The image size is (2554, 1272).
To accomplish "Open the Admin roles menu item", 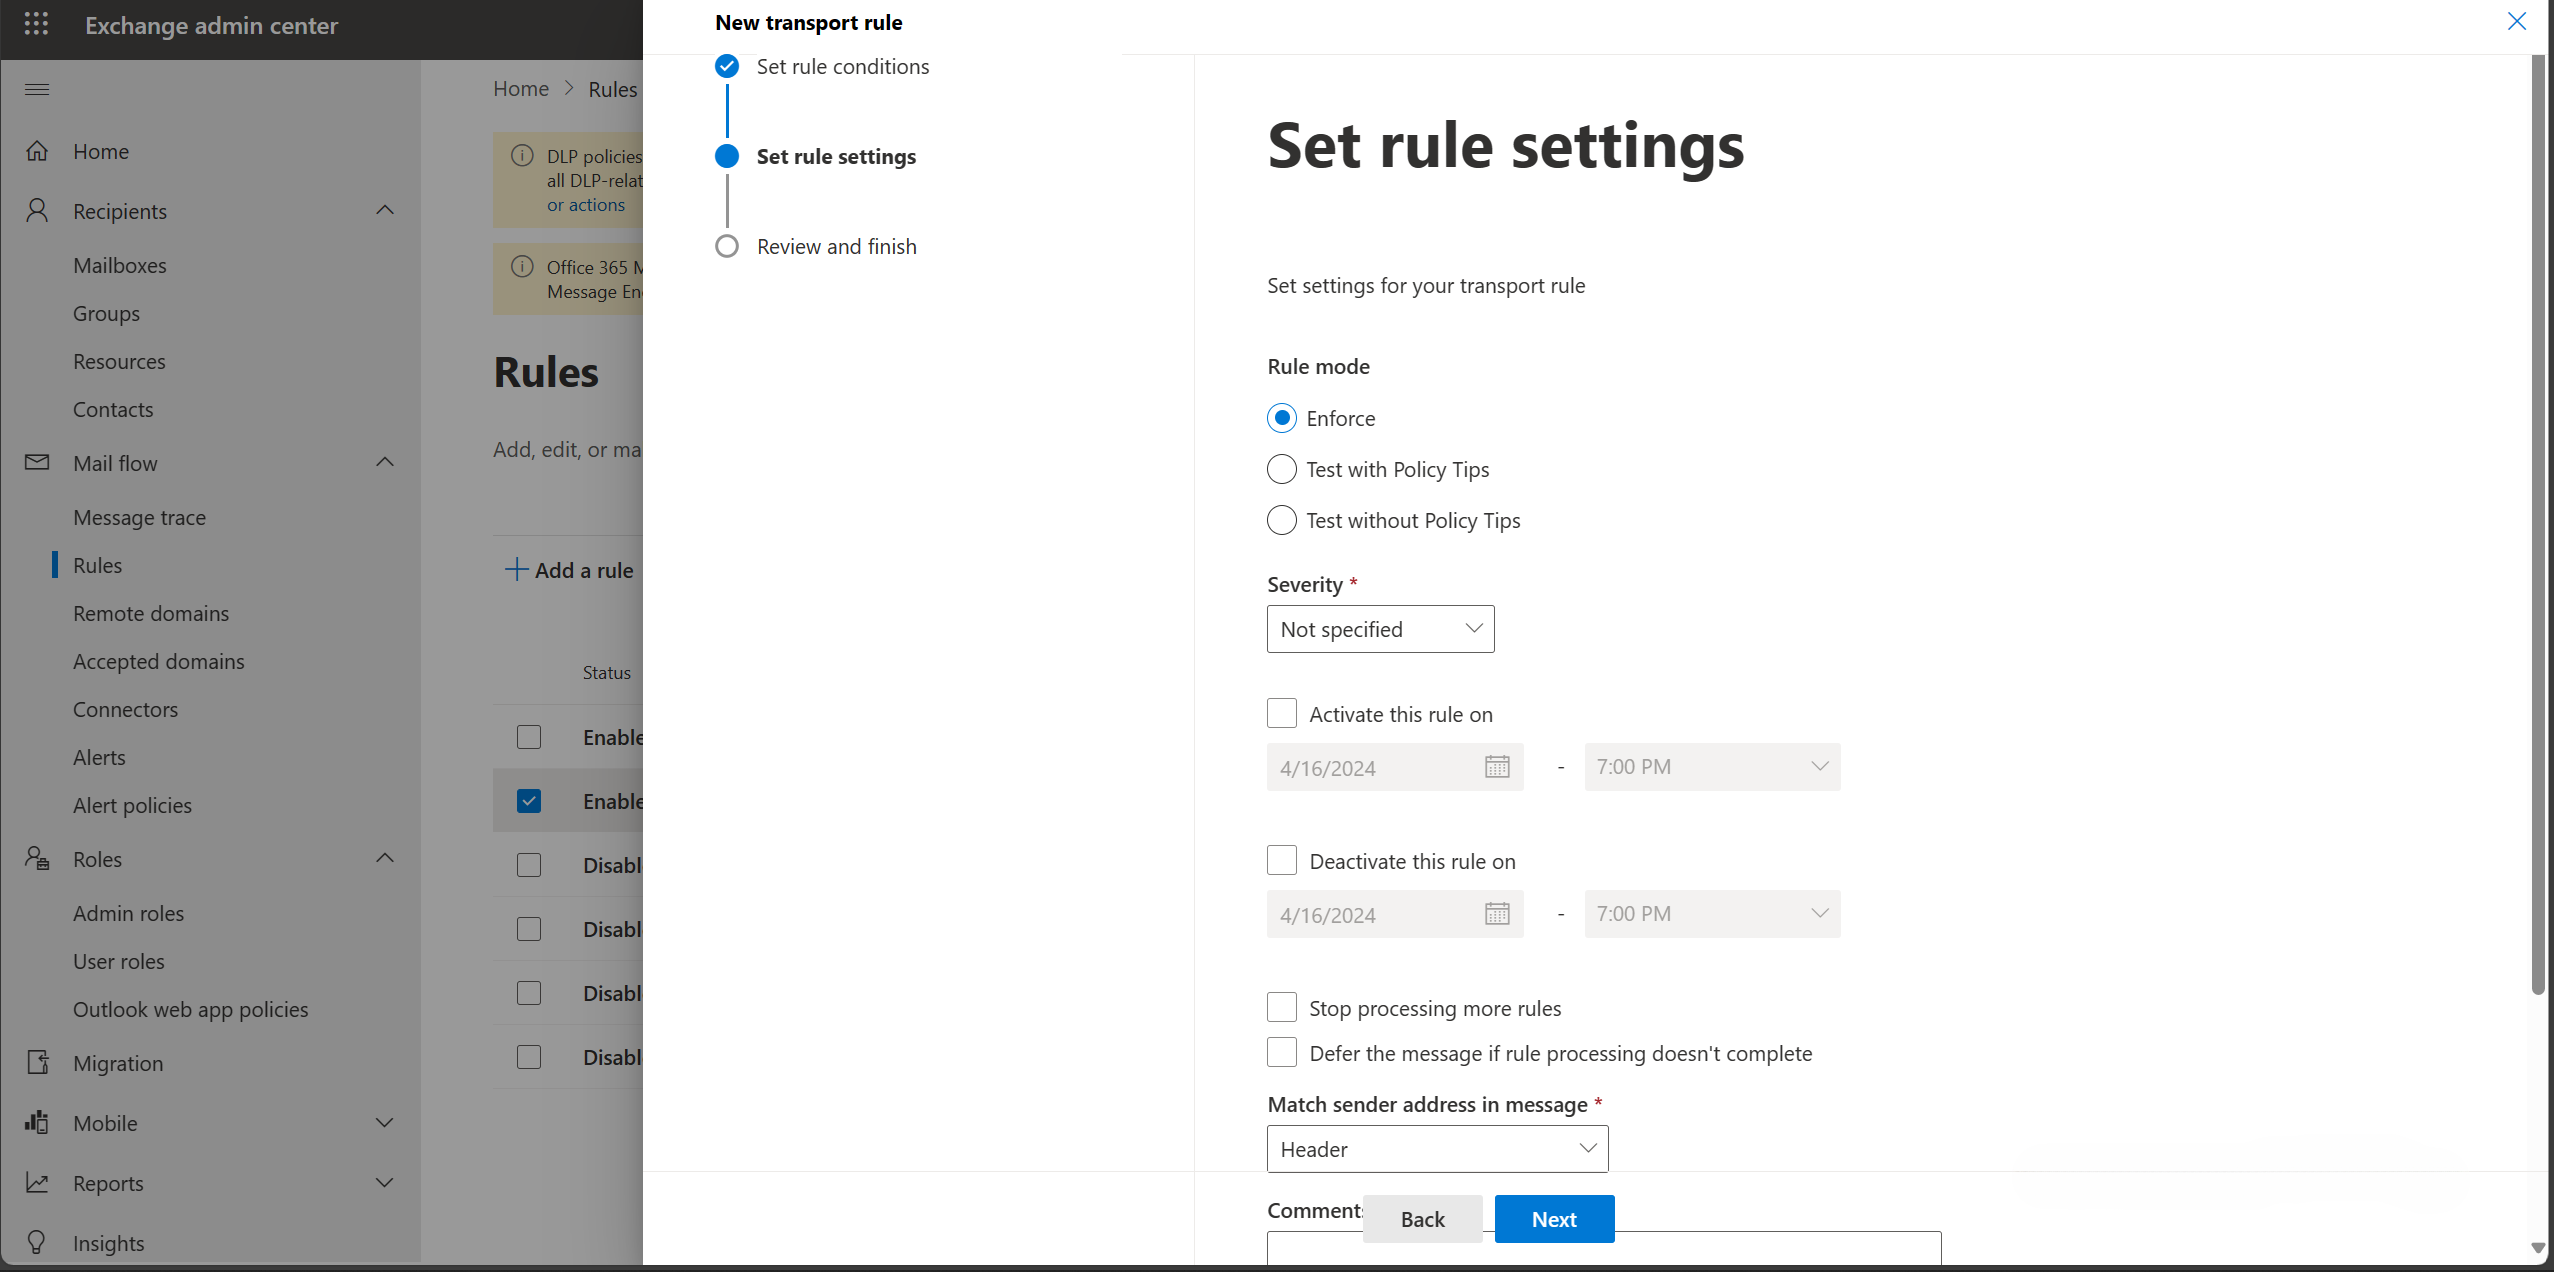I will [127, 912].
